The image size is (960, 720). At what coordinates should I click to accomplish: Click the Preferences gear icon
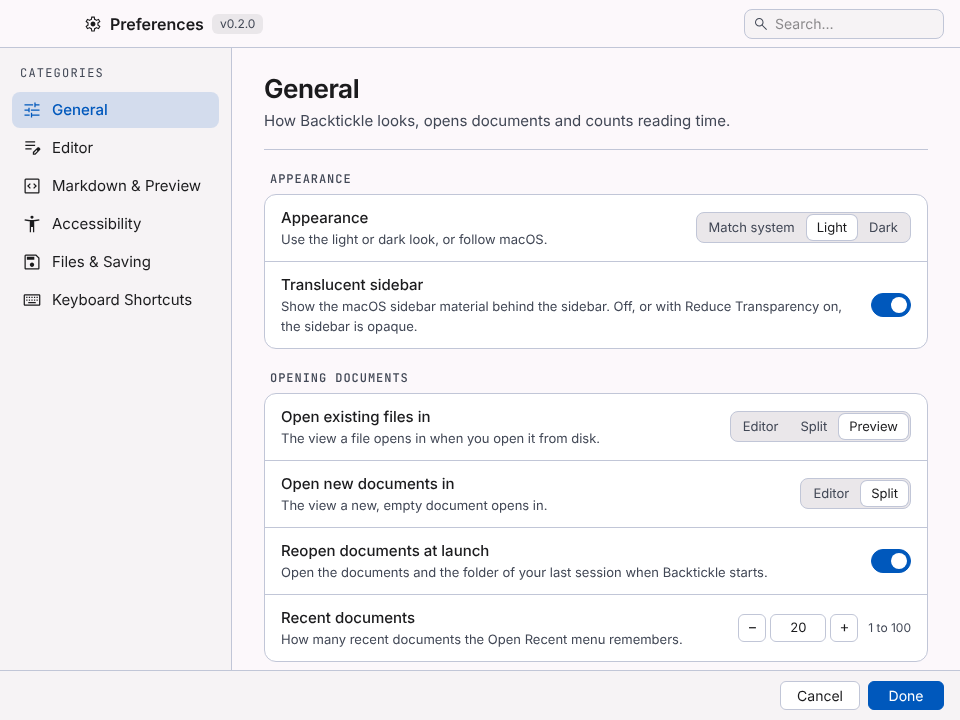[x=93, y=24]
